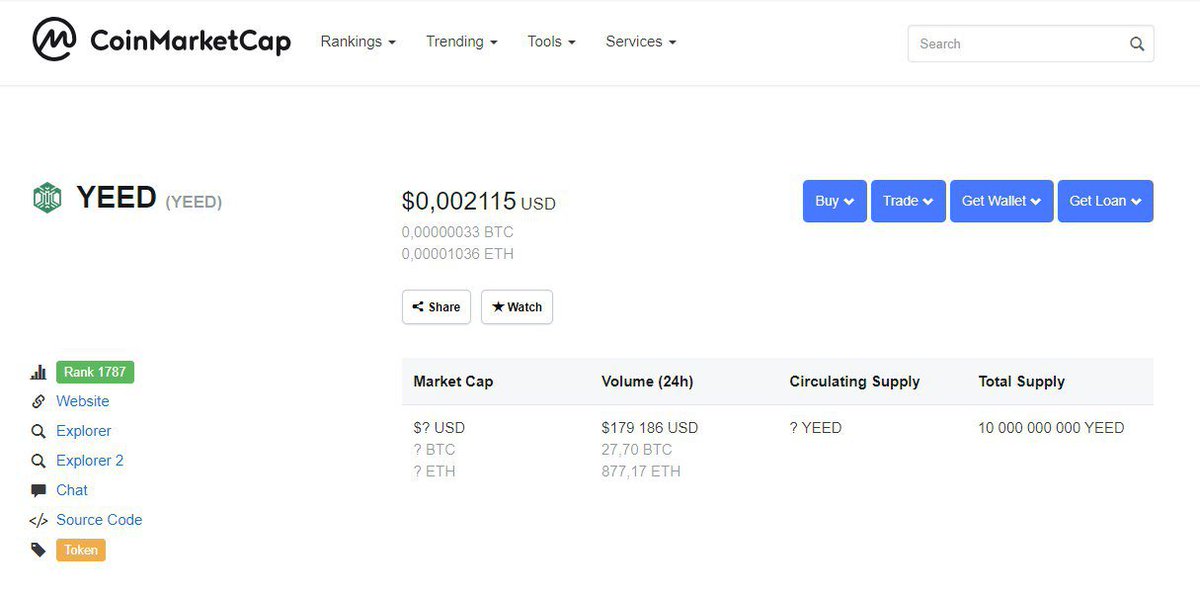
Task: Click the ? YEED circulating supply value
Action: point(816,428)
